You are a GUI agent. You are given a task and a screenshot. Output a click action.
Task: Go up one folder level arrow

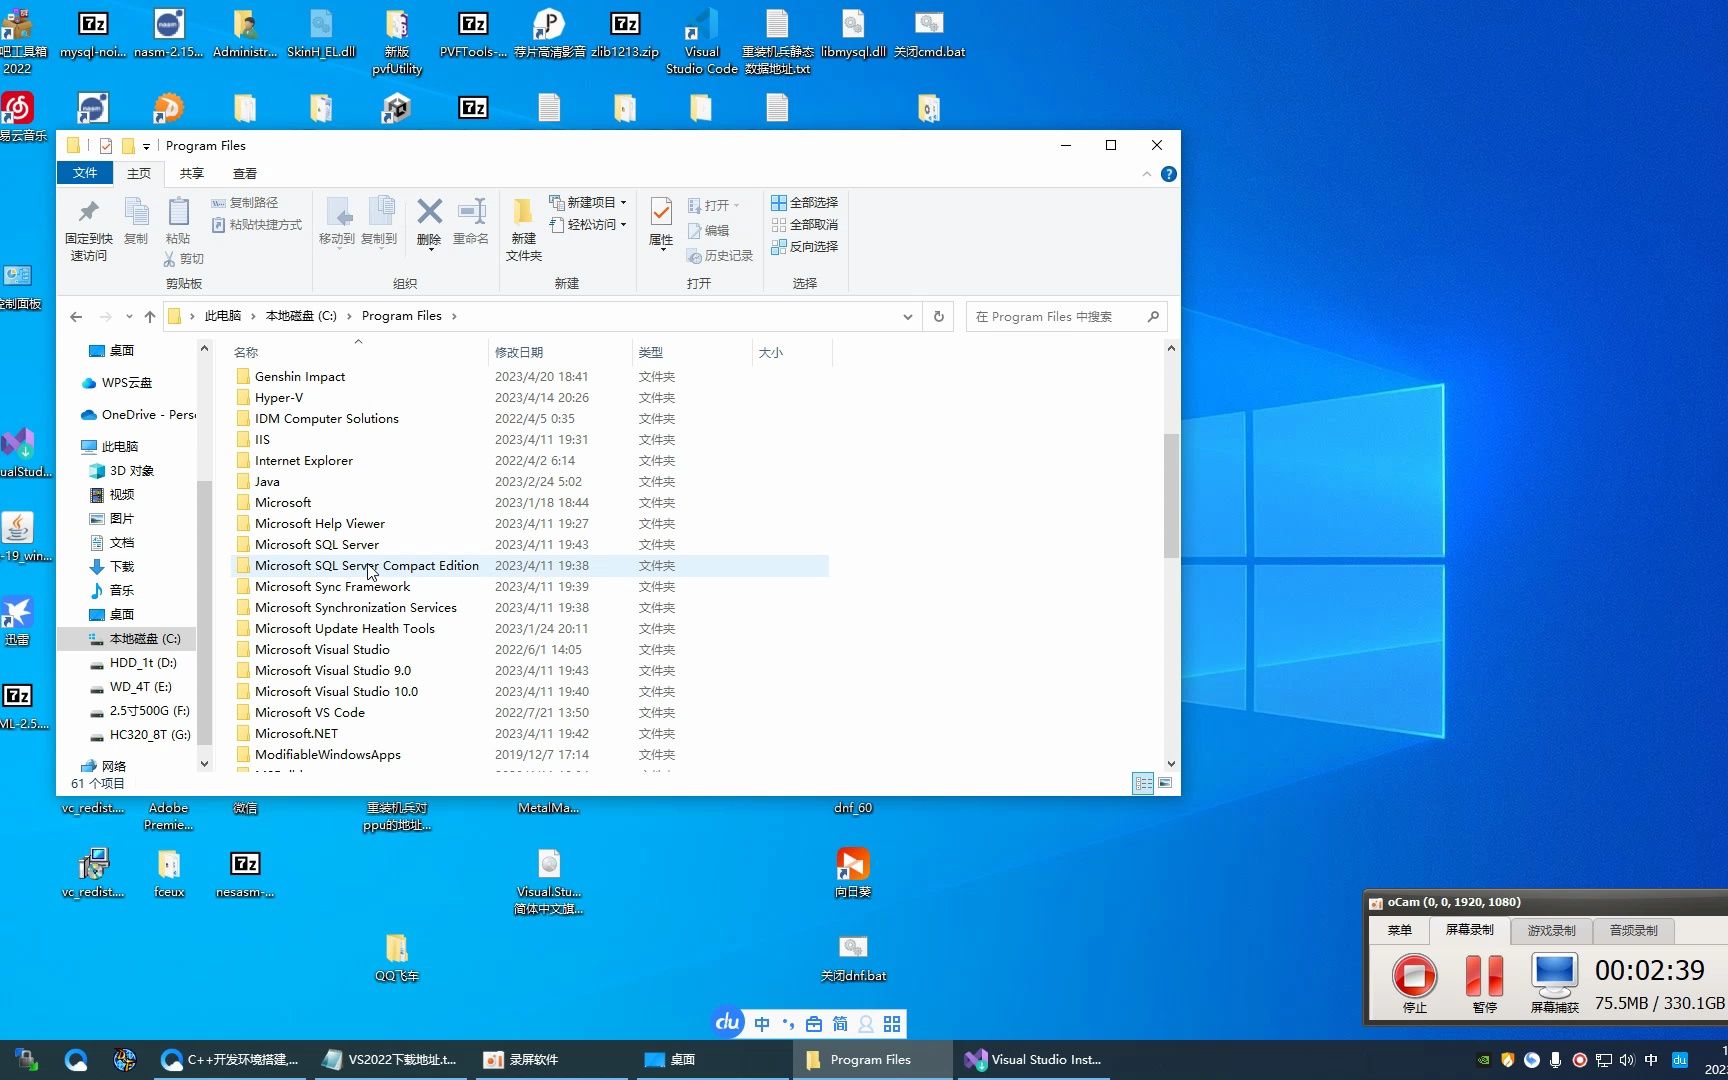pos(150,316)
